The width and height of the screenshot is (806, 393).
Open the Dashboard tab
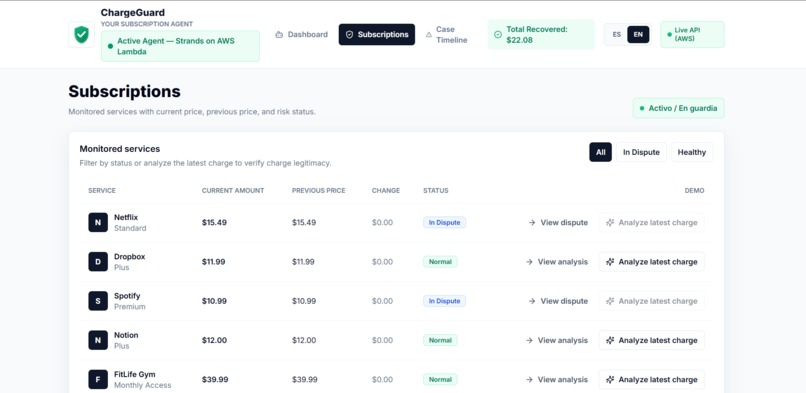pyautogui.click(x=302, y=34)
